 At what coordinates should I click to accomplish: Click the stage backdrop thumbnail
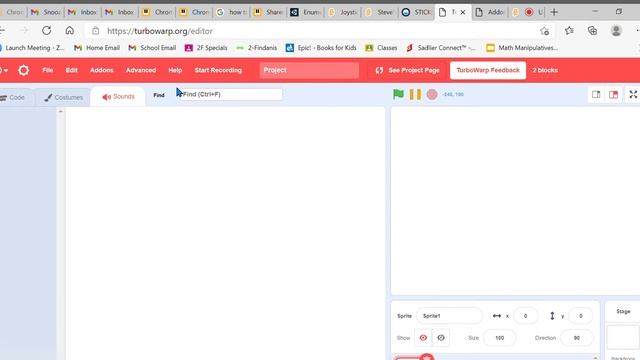pyautogui.click(x=623, y=338)
